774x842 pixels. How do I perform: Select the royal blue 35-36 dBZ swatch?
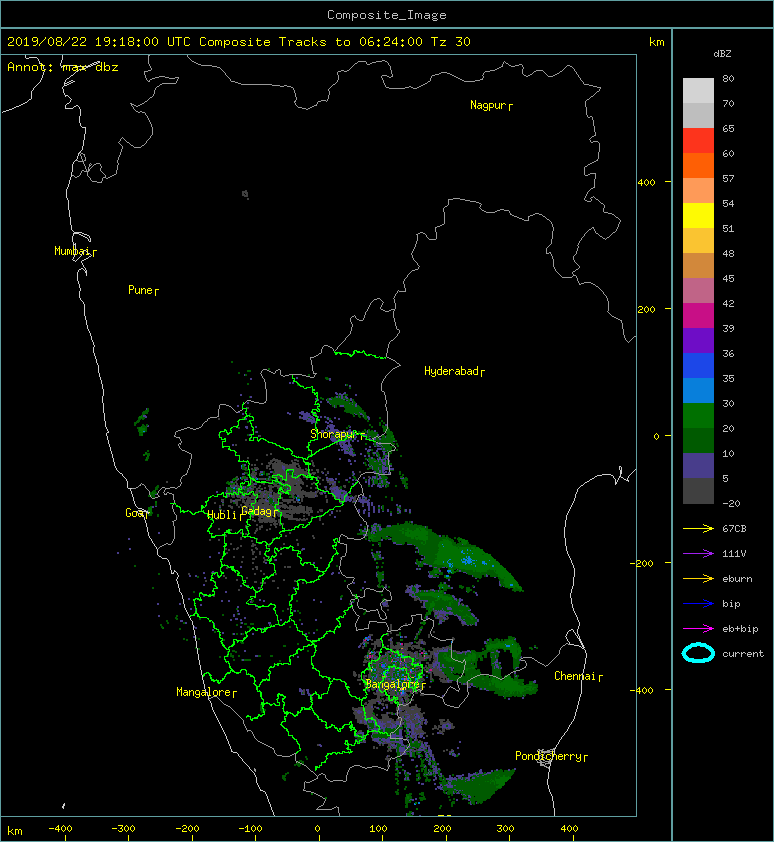698,365
